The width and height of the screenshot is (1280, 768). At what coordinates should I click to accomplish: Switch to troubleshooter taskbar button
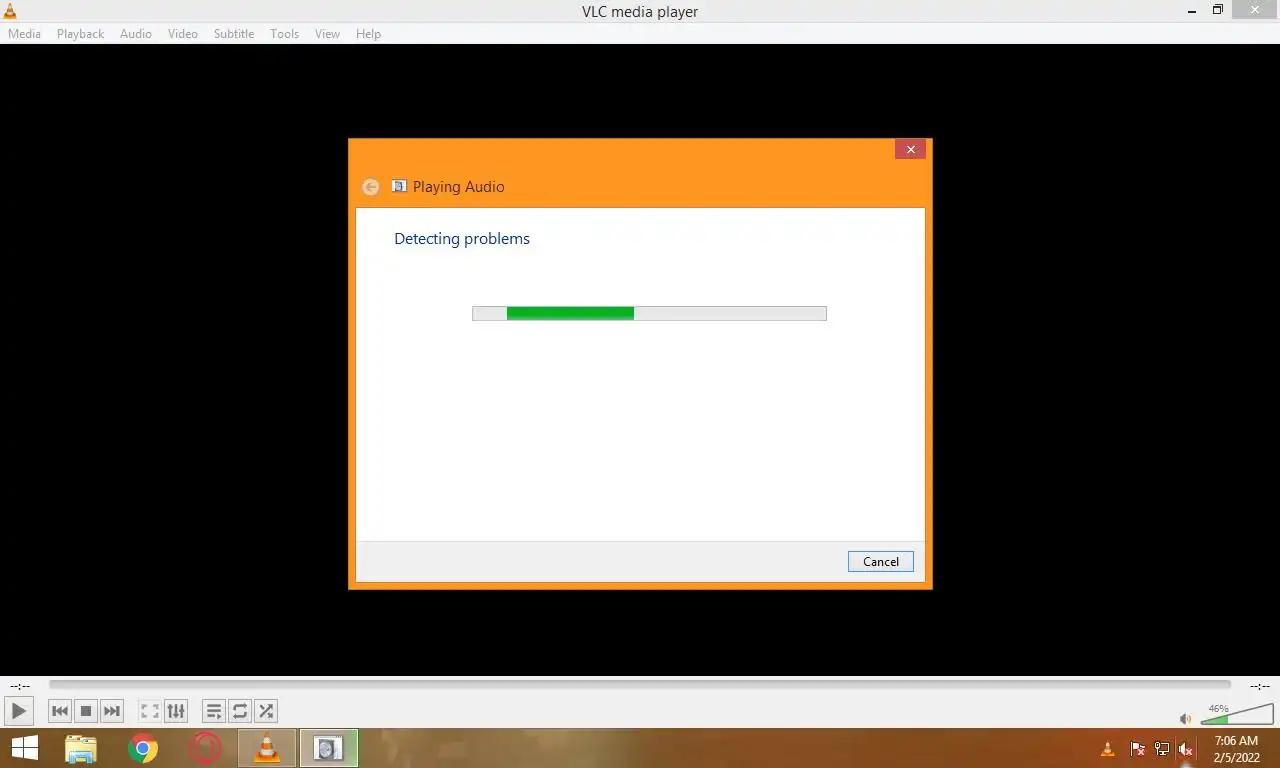coord(329,748)
